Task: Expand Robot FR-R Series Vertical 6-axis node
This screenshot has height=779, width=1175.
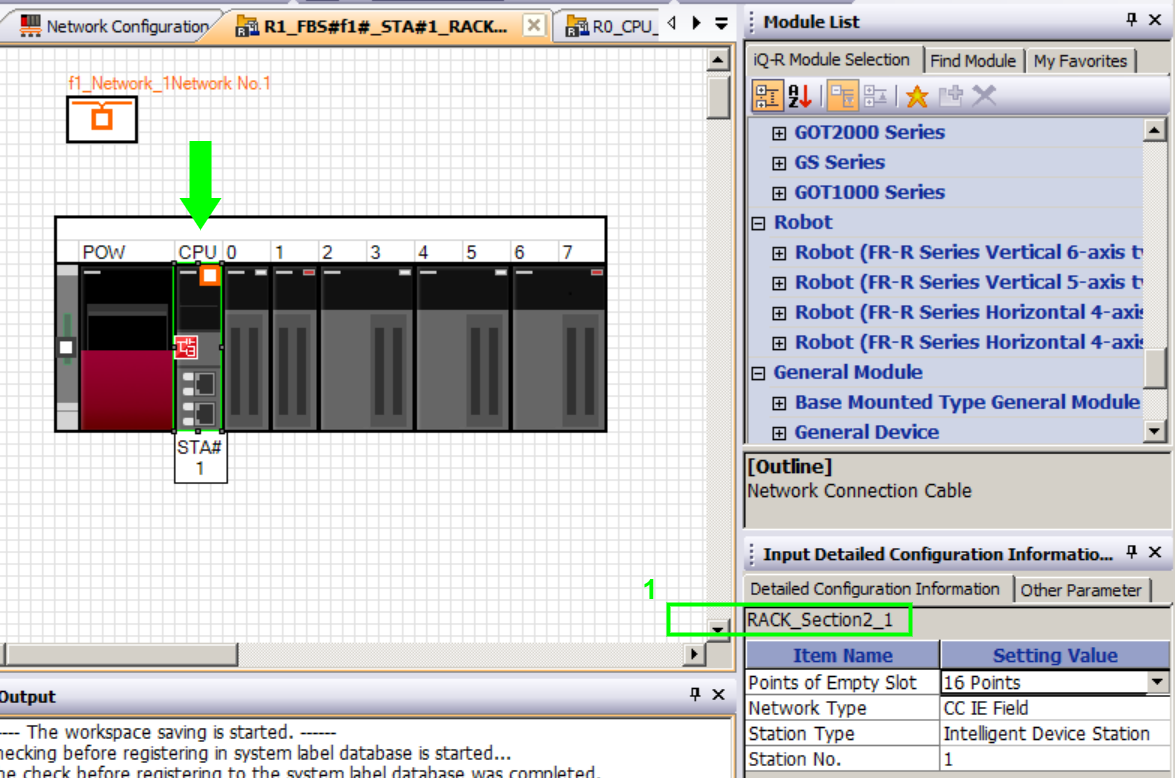Action: pos(779,253)
